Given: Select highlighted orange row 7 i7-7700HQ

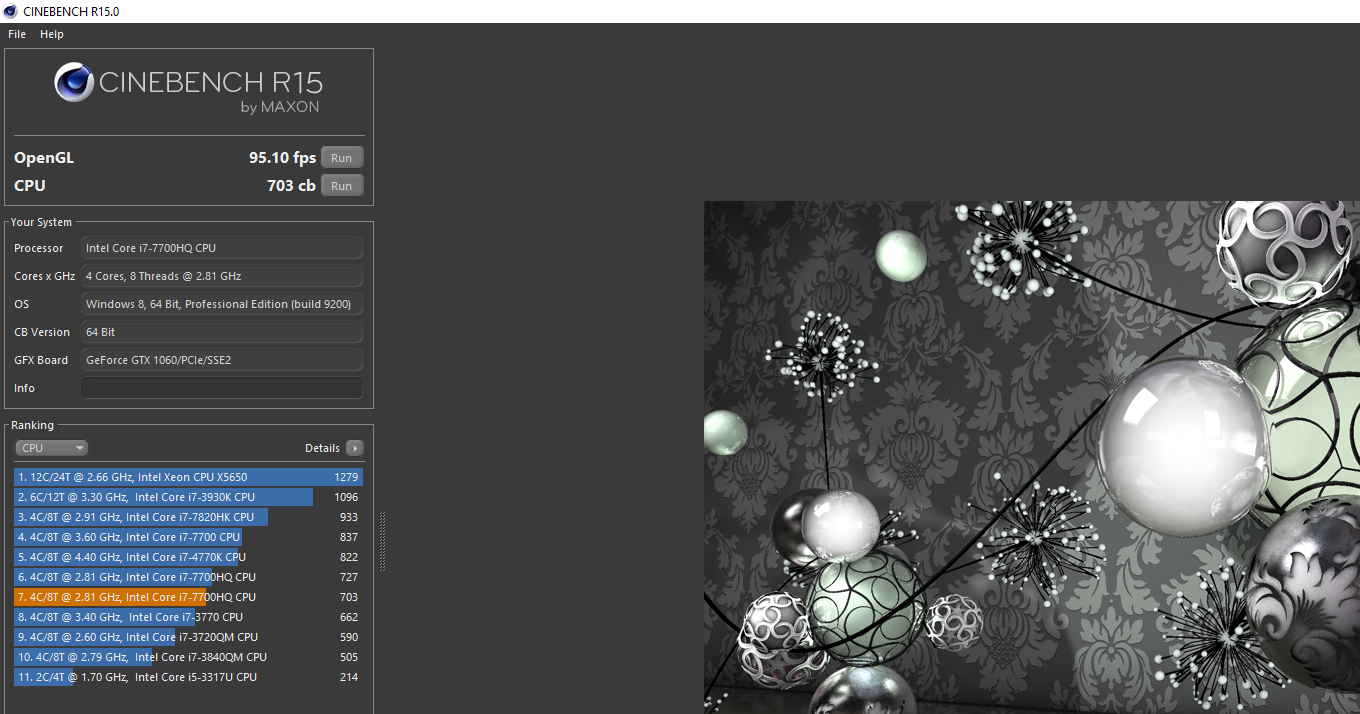Looking at the screenshot, I should click(188, 597).
